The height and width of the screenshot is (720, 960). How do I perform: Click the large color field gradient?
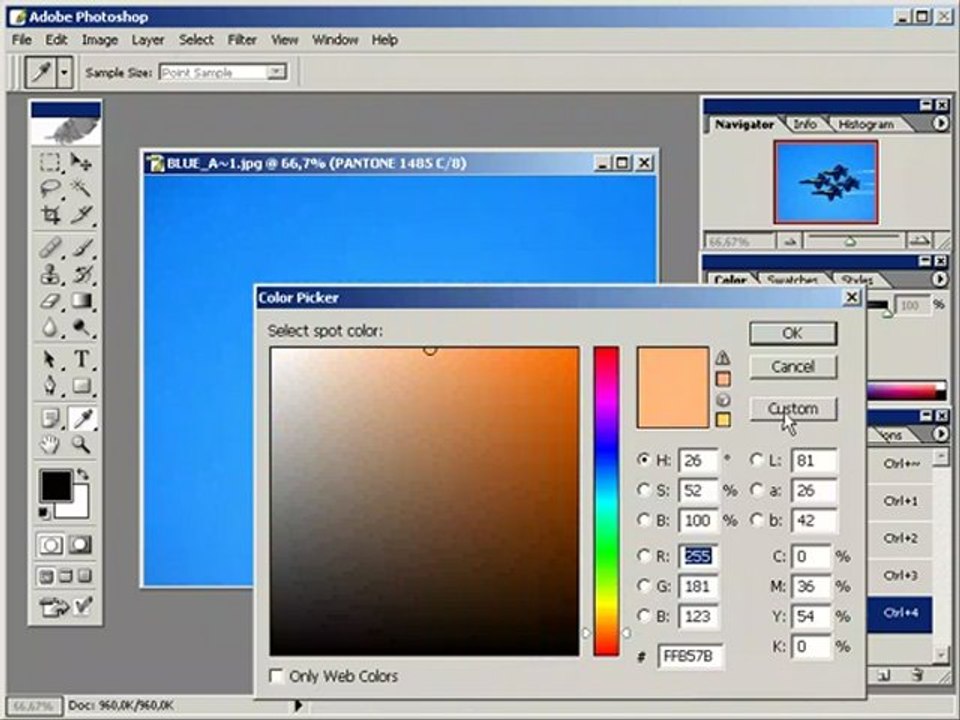click(424, 501)
